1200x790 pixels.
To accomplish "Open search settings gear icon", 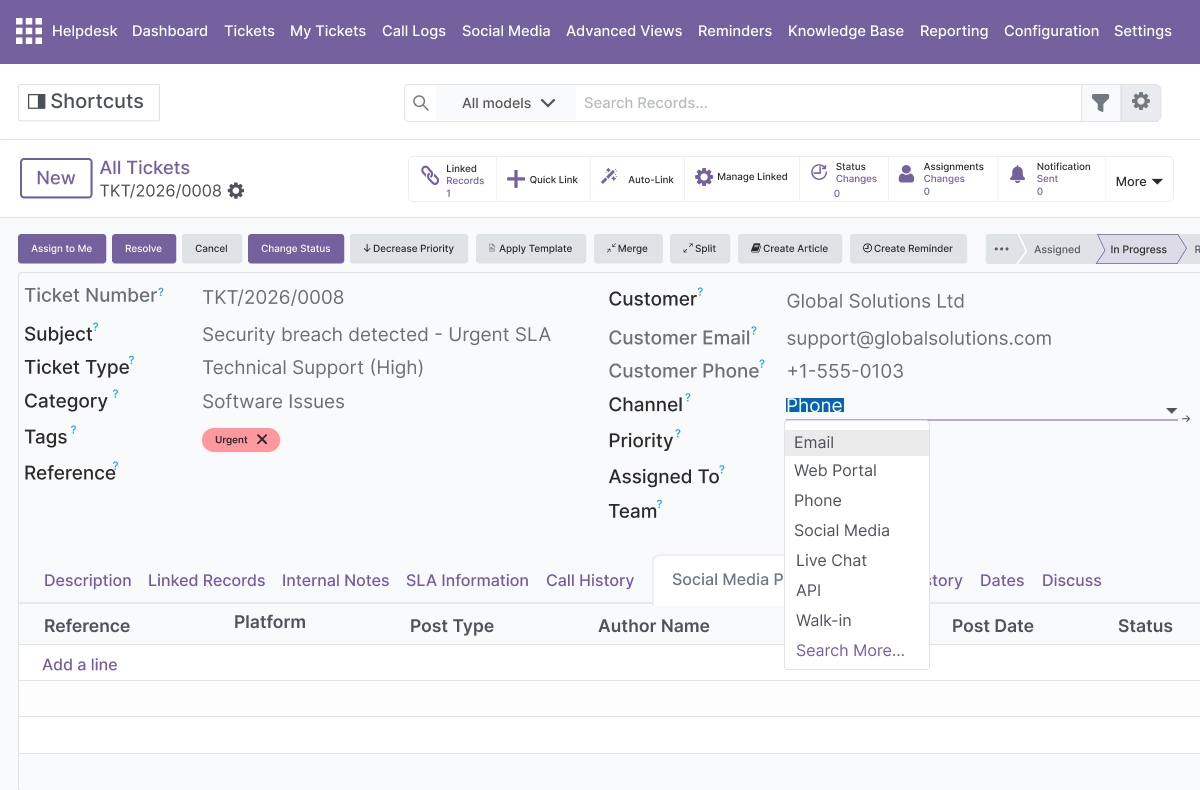I will [1141, 103].
